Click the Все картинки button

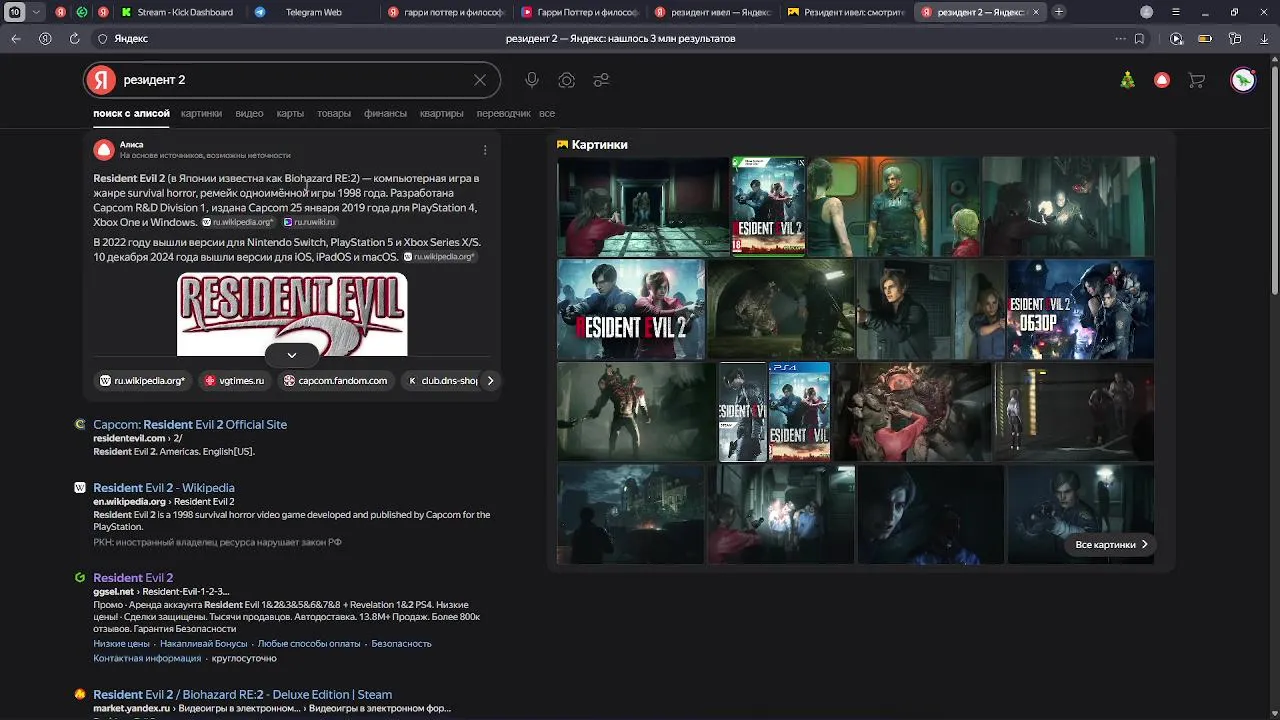[x=1111, y=544]
